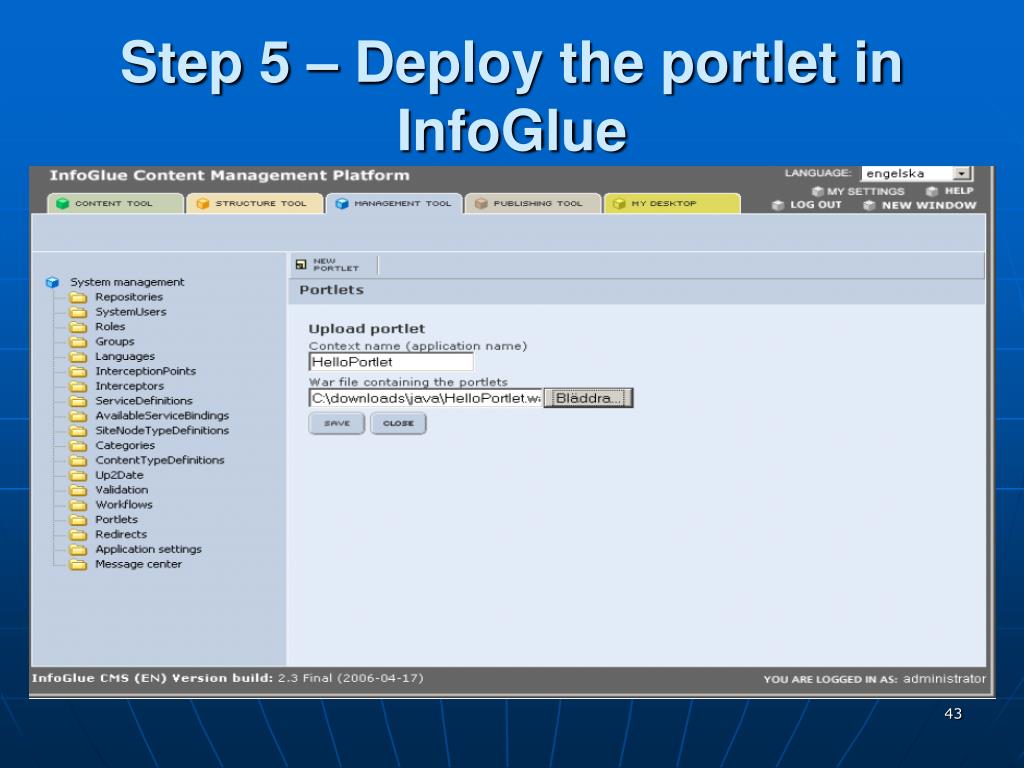This screenshot has width=1024, height=768.
Task: Go to the My Desktop tab
Action: (x=672, y=204)
